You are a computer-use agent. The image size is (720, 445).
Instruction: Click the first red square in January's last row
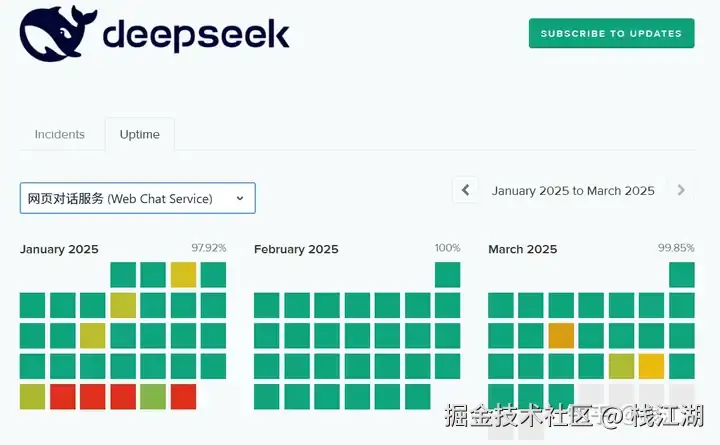click(63, 397)
